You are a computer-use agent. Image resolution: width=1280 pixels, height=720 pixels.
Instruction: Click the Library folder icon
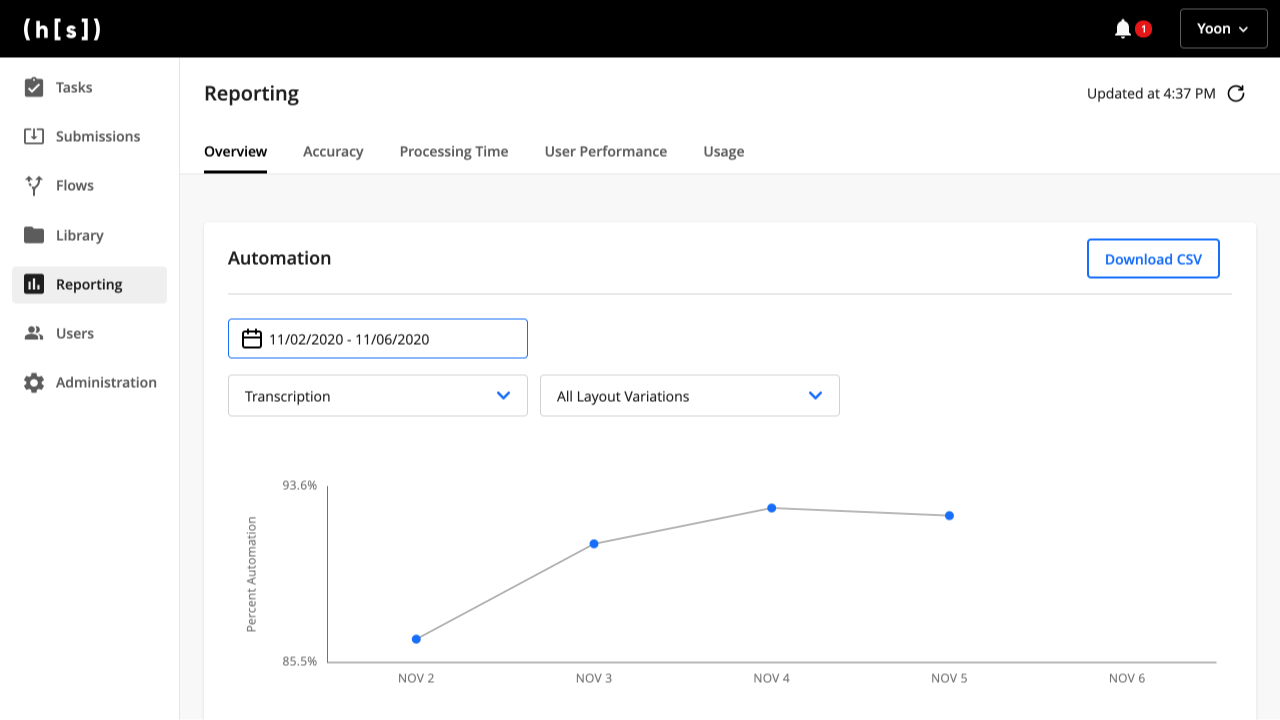coord(34,235)
